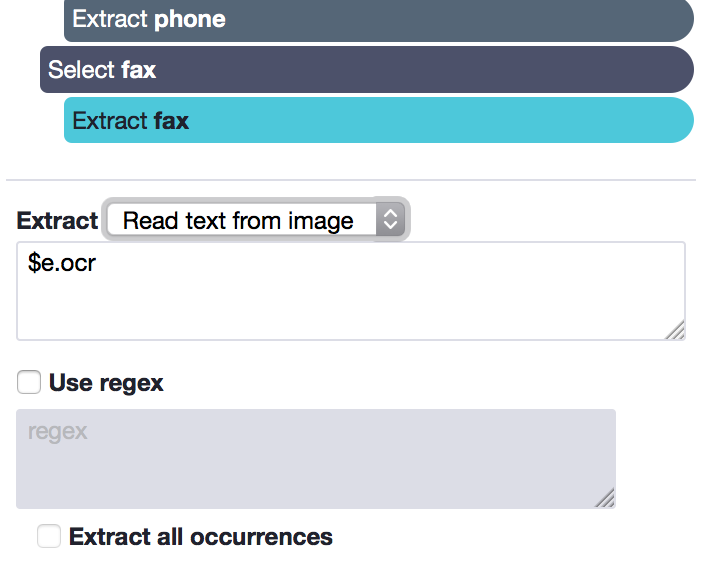Click the "Use regex" label text

(106, 383)
